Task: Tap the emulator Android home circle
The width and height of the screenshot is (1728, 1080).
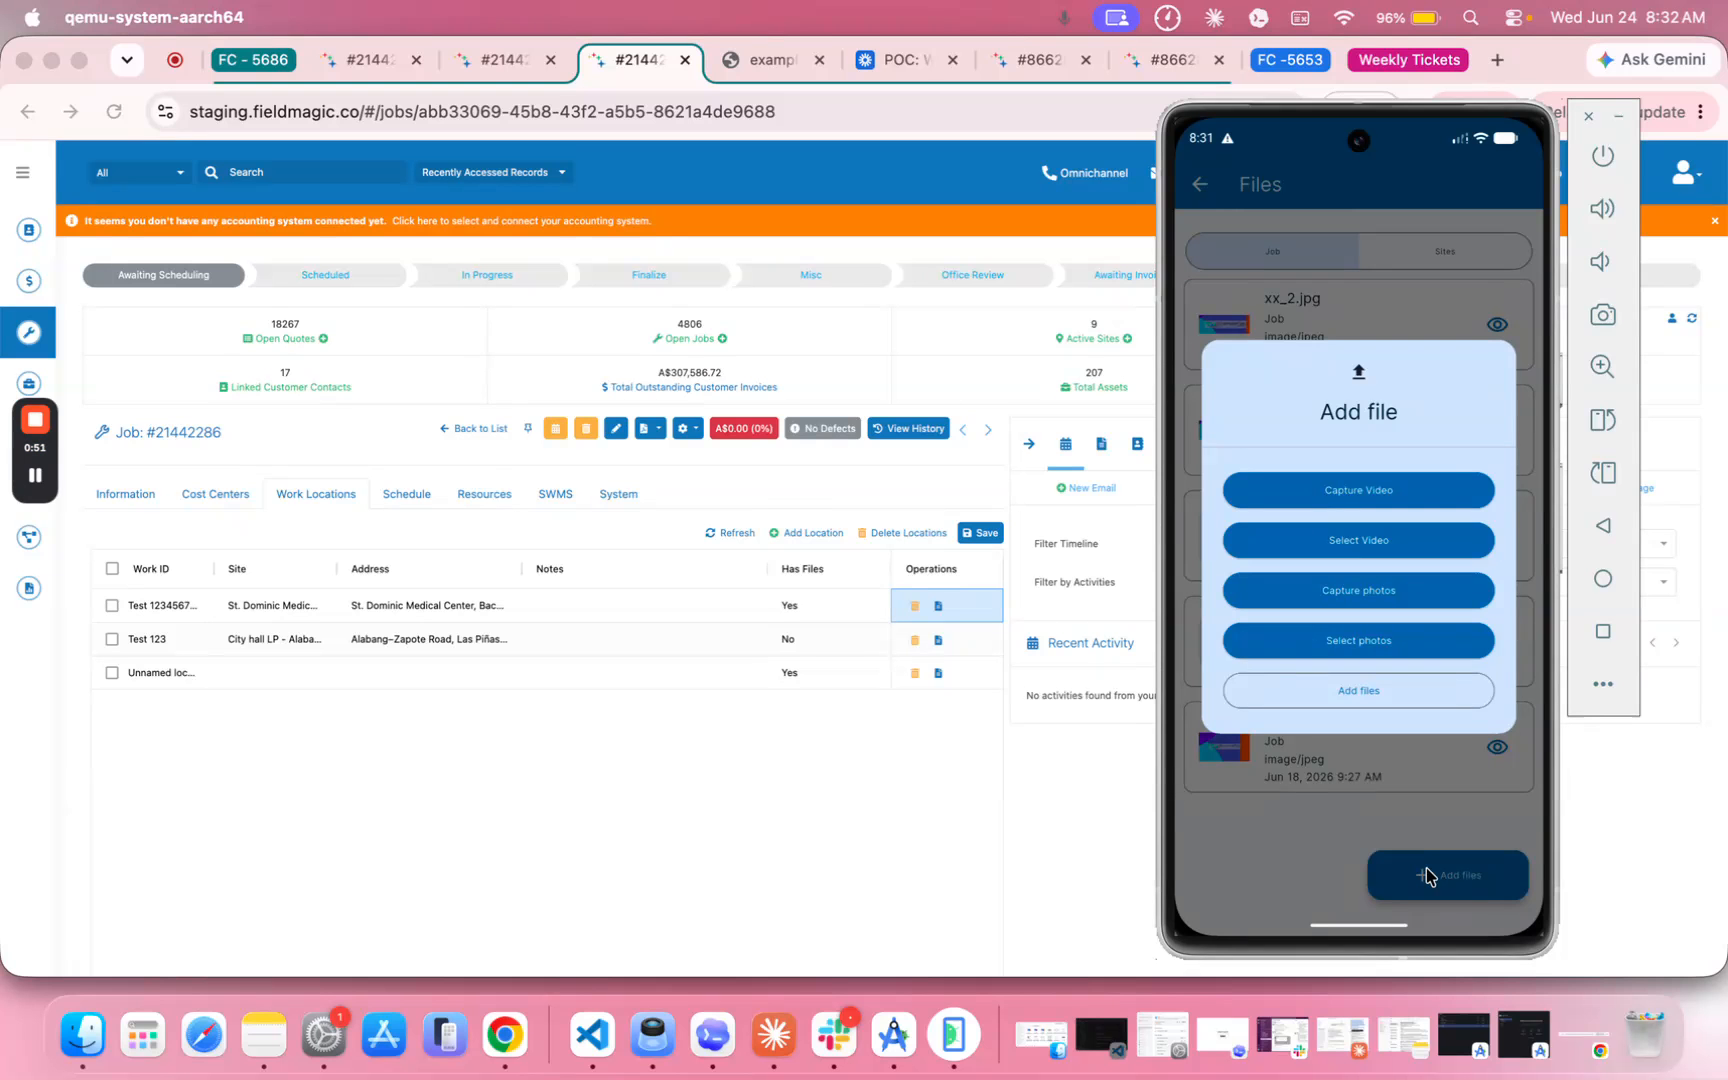Action: point(1602,578)
